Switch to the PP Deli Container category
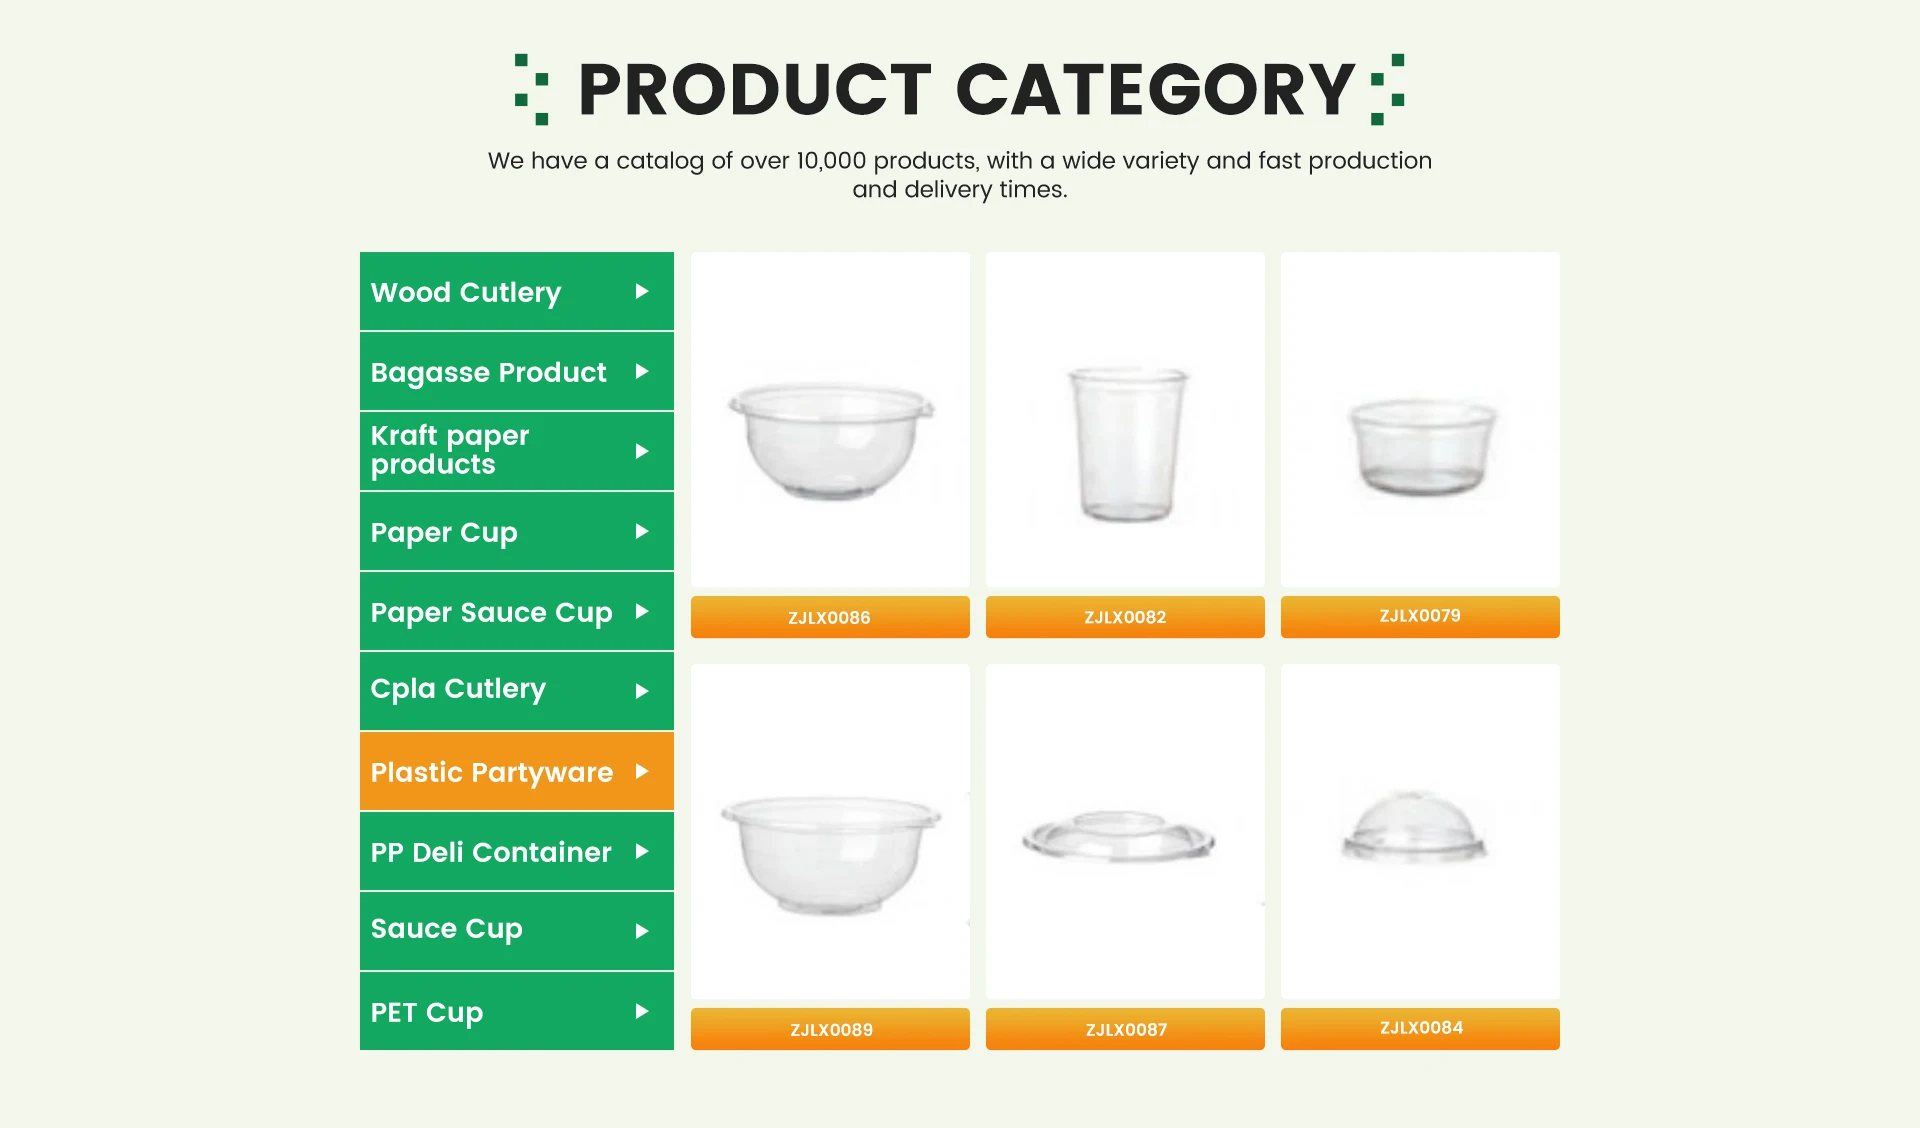Viewport: 1920px width, 1128px height. point(490,852)
